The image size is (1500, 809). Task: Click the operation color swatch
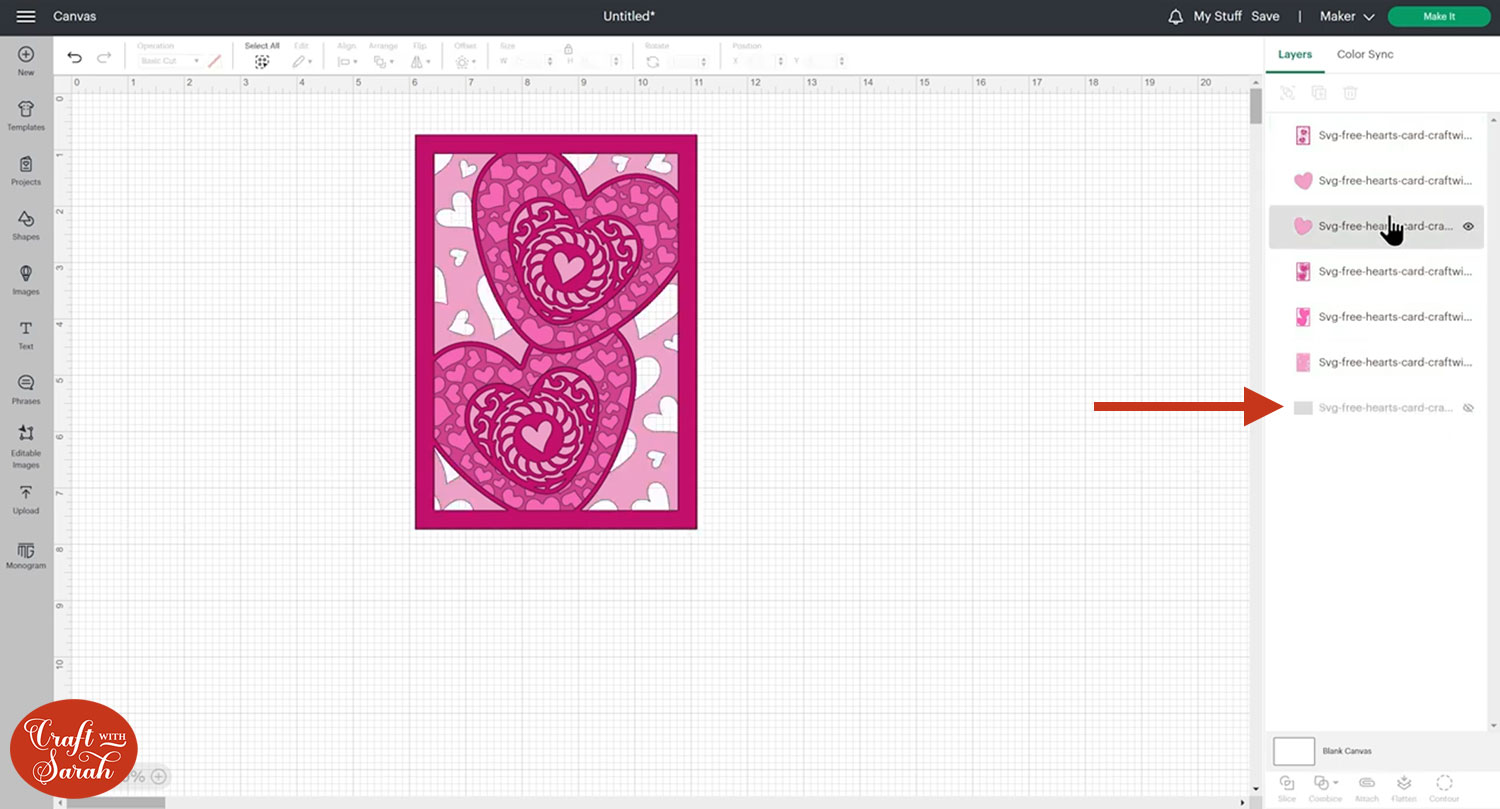click(x=214, y=61)
